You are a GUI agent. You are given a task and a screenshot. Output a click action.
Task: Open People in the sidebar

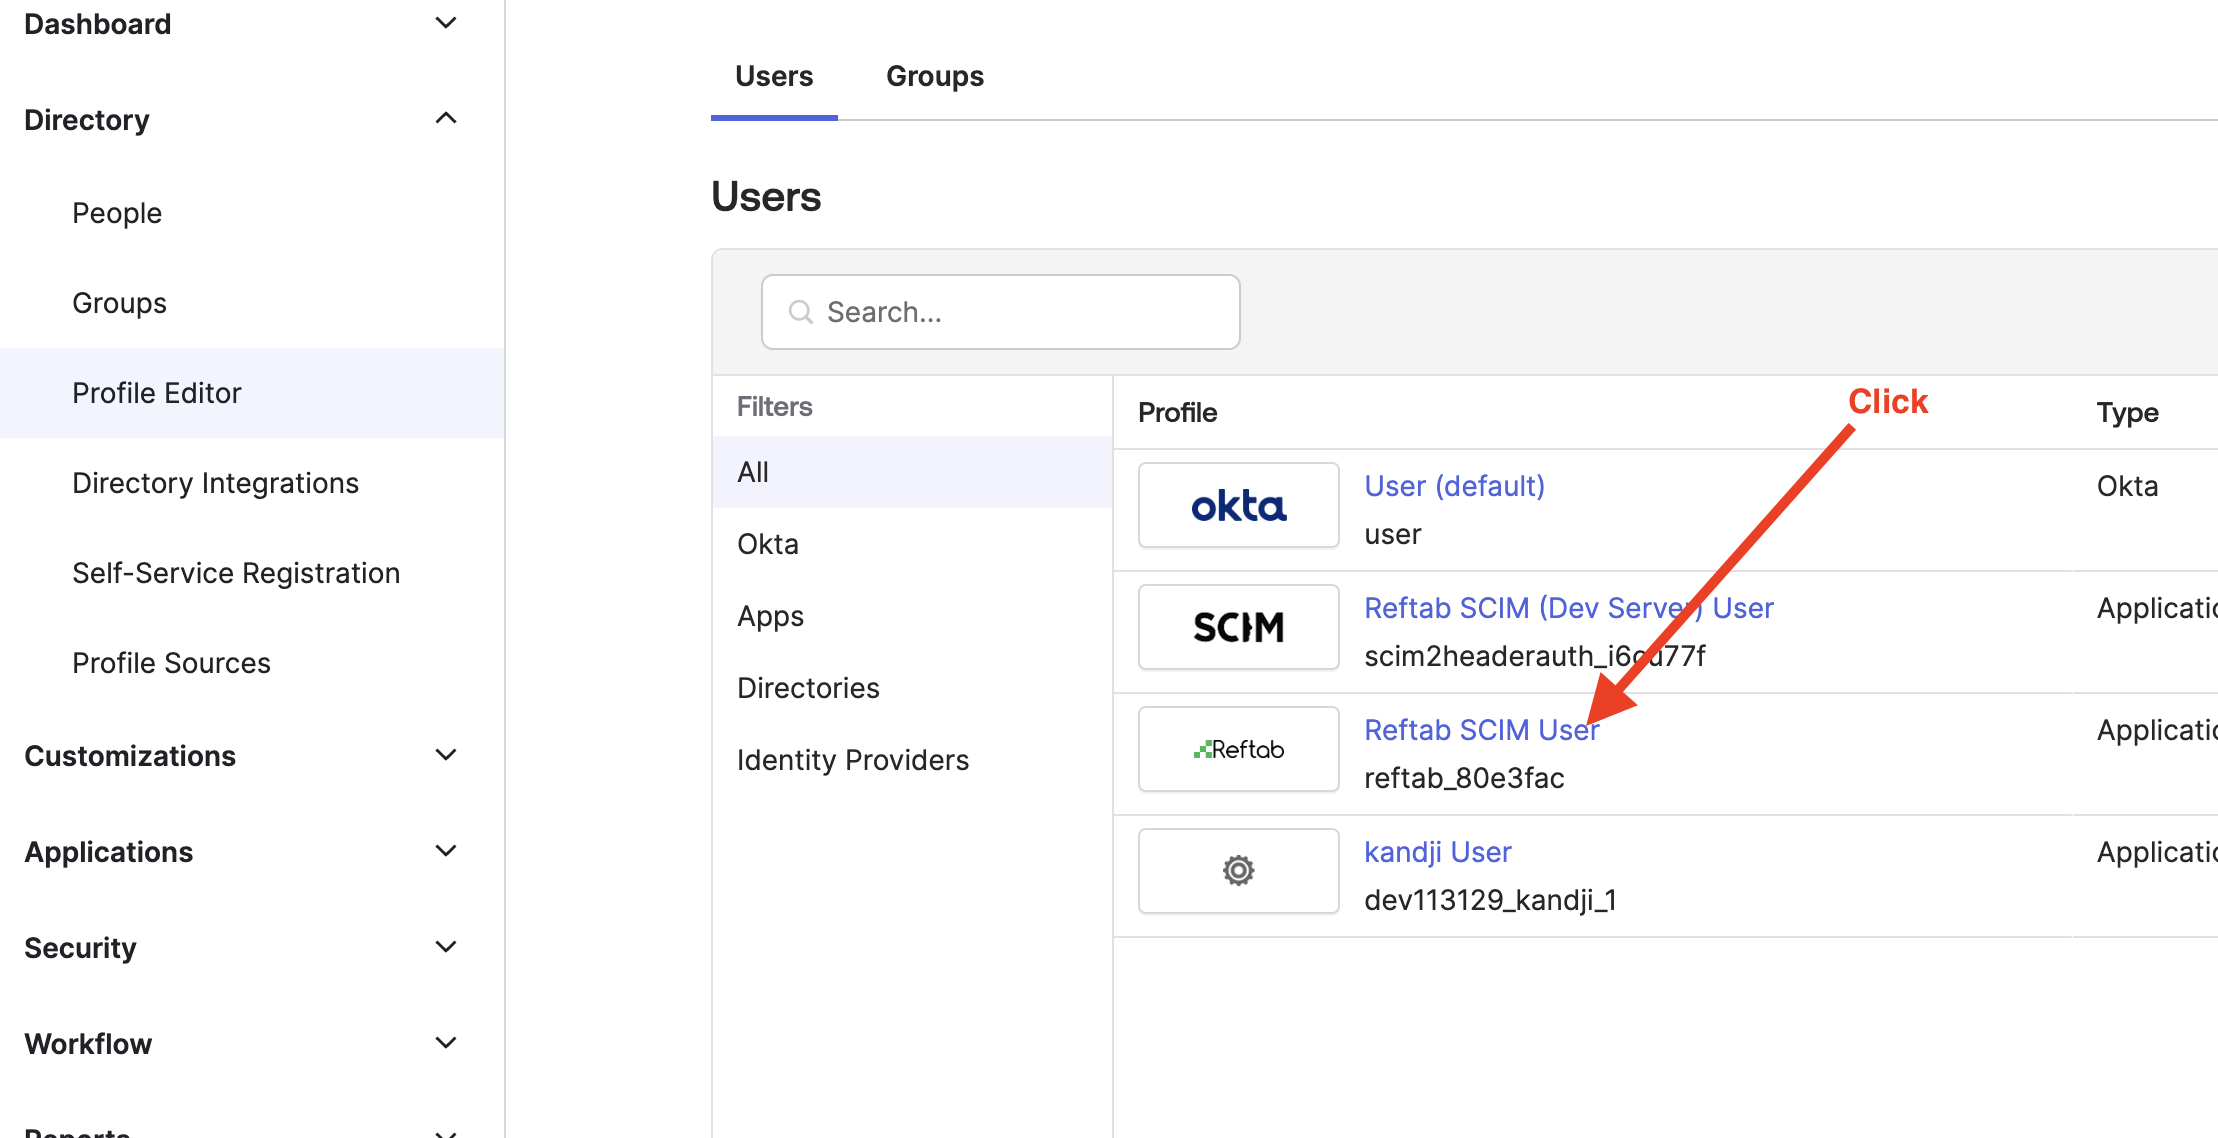click(117, 213)
